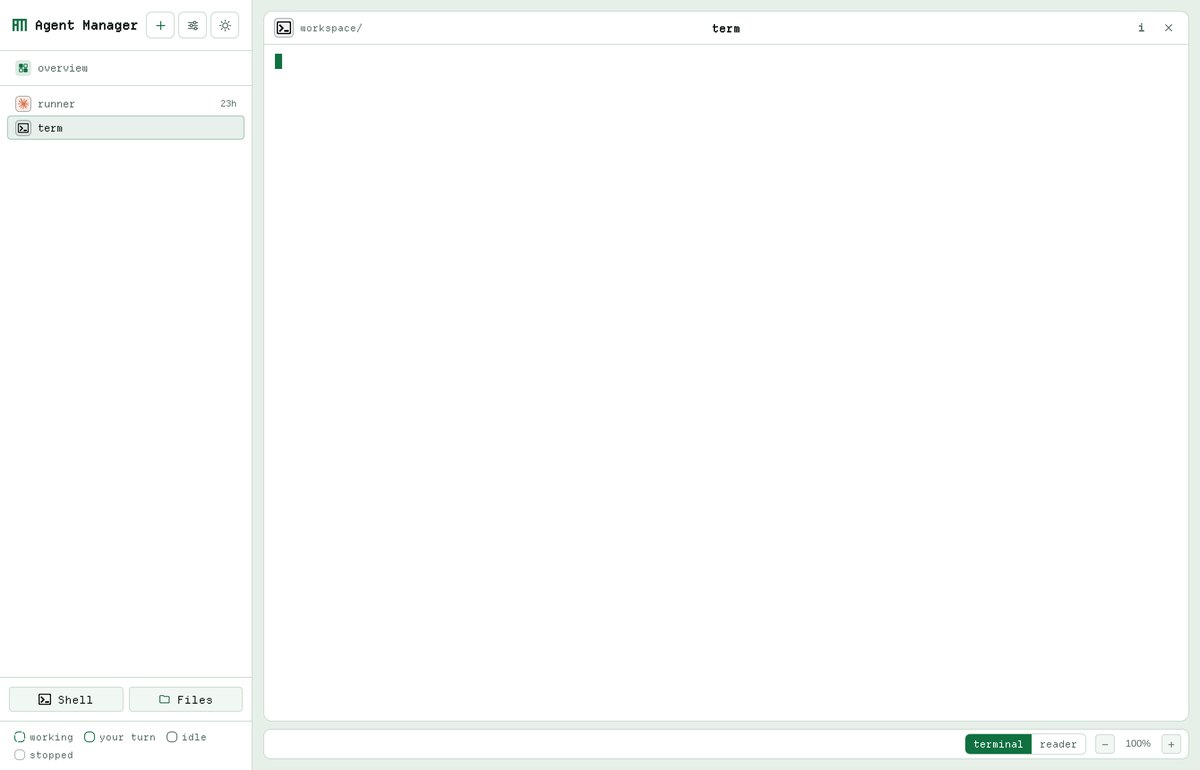1200x770 pixels.
Task: Switch to reader view tab
Action: (1058, 744)
